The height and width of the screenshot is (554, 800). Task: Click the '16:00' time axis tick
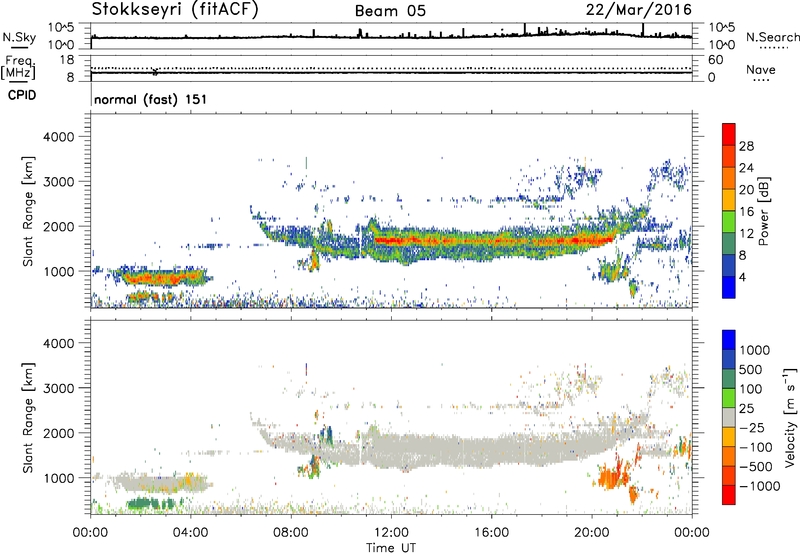click(x=491, y=533)
